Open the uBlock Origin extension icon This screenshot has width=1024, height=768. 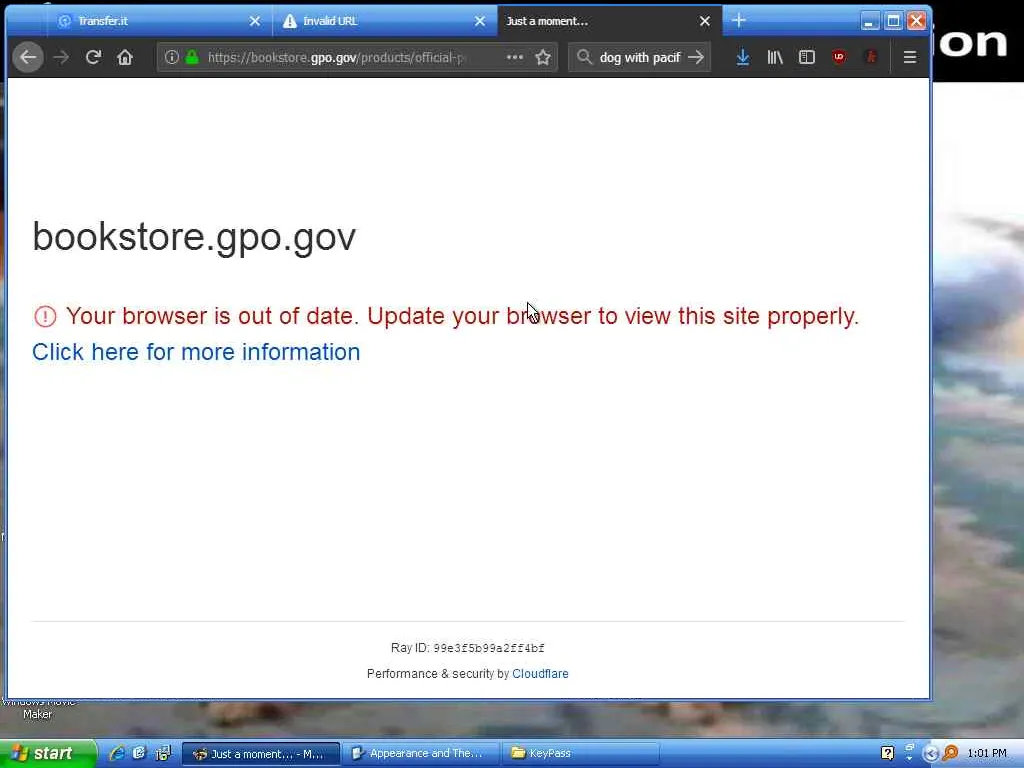pos(839,57)
